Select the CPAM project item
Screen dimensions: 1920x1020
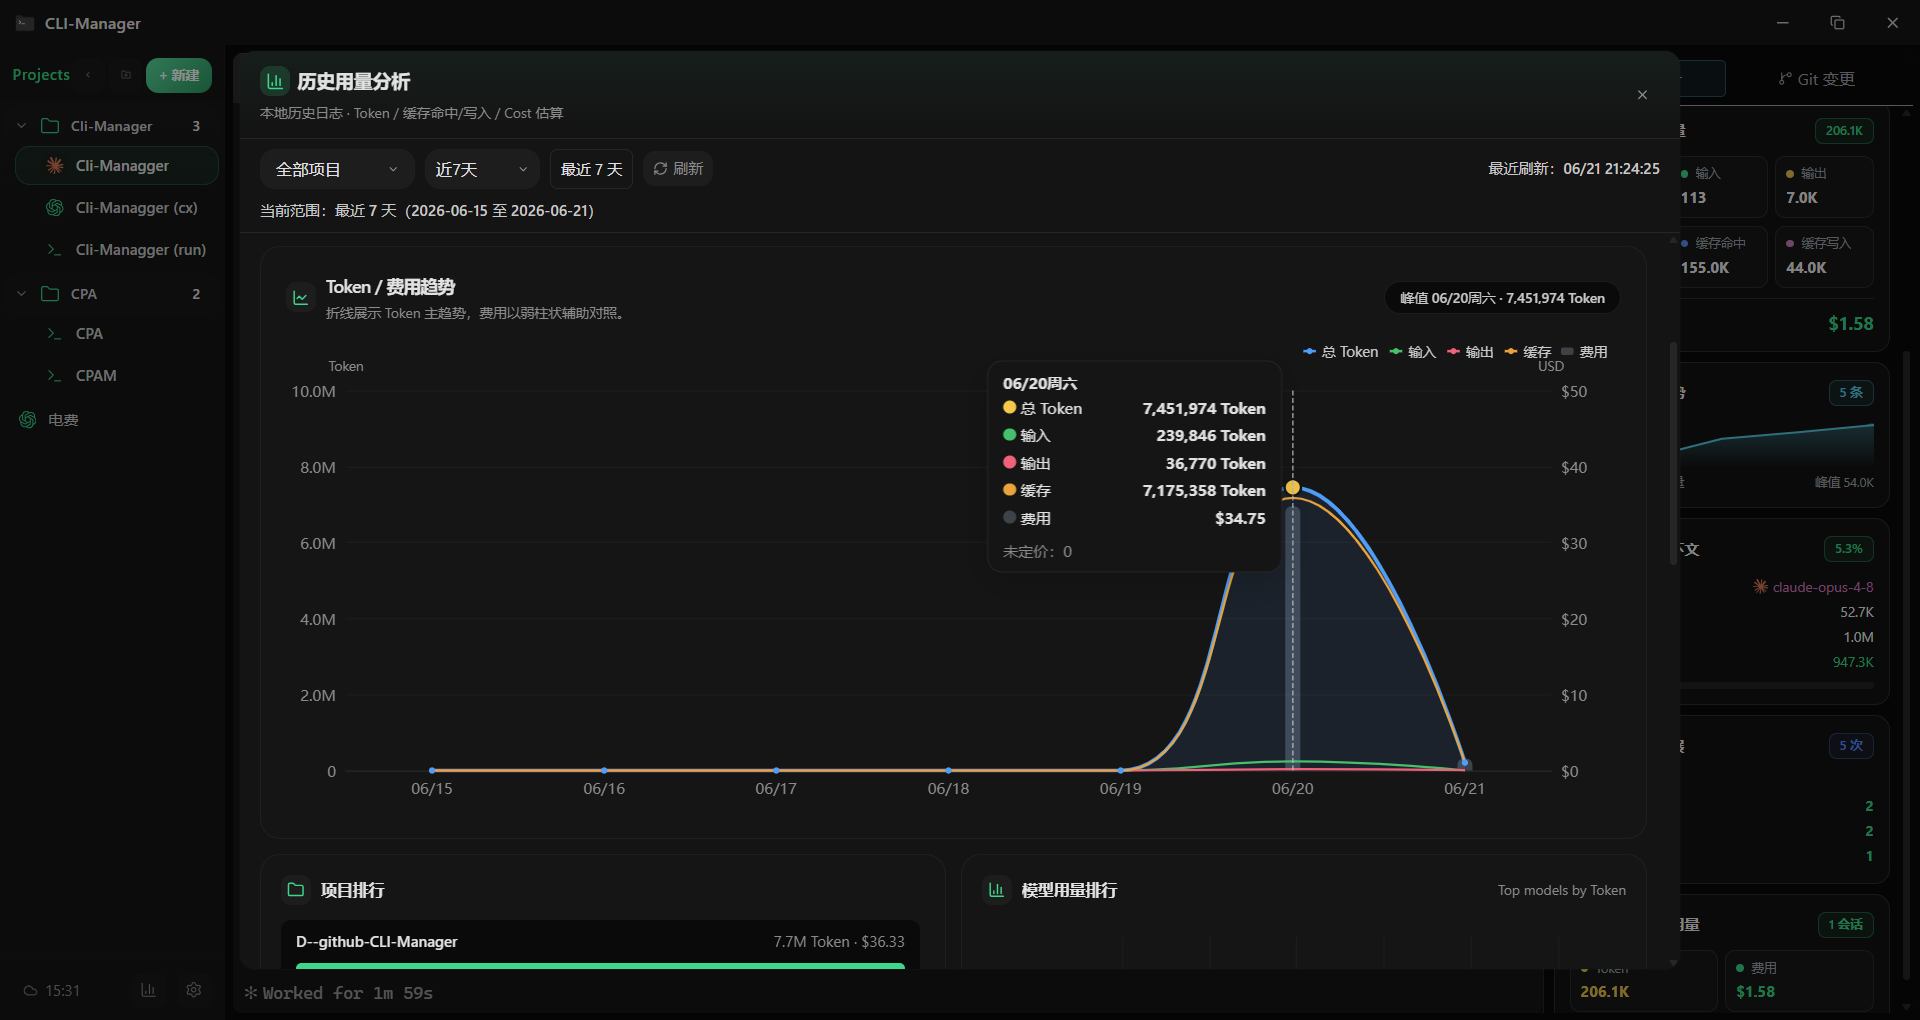tap(117, 376)
